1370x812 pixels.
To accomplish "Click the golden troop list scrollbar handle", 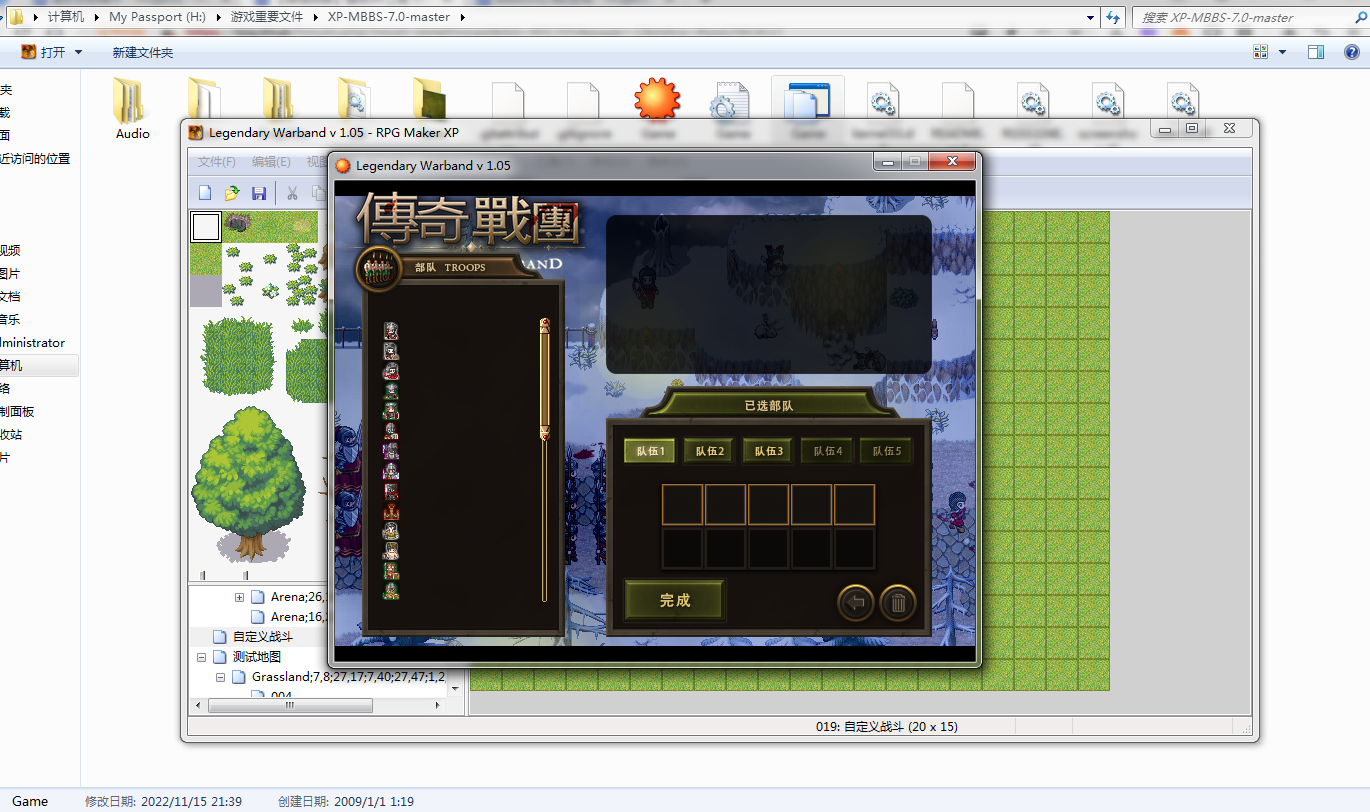I will pos(545,380).
